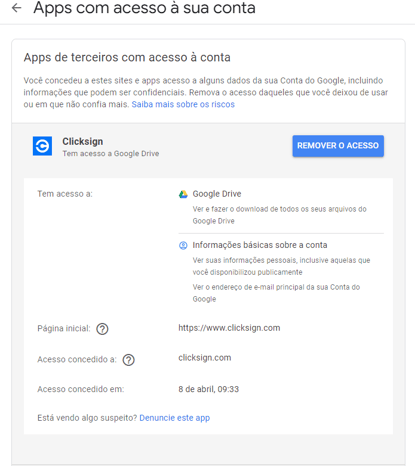Click the https://www.clicksign.com URL text
The width and height of the screenshot is (415, 466).
(229, 328)
